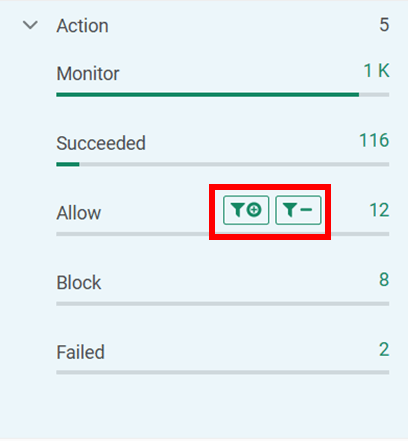This screenshot has width=408, height=441.
Task: Click the Block count 8
Action: point(384,279)
